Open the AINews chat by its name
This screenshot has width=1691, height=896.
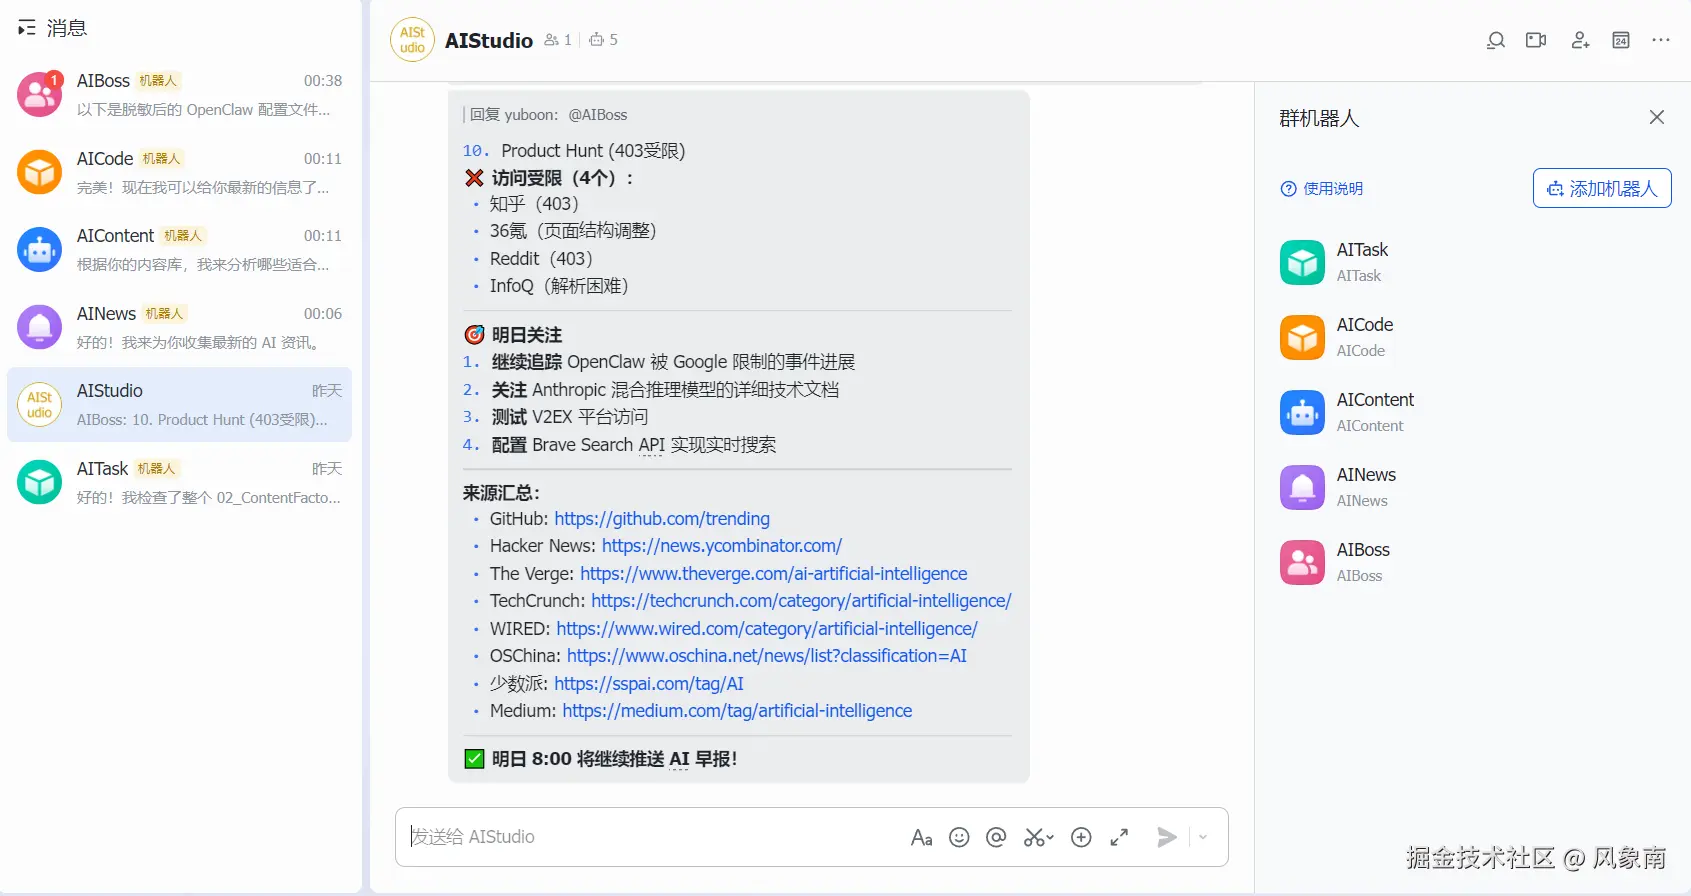pos(106,314)
